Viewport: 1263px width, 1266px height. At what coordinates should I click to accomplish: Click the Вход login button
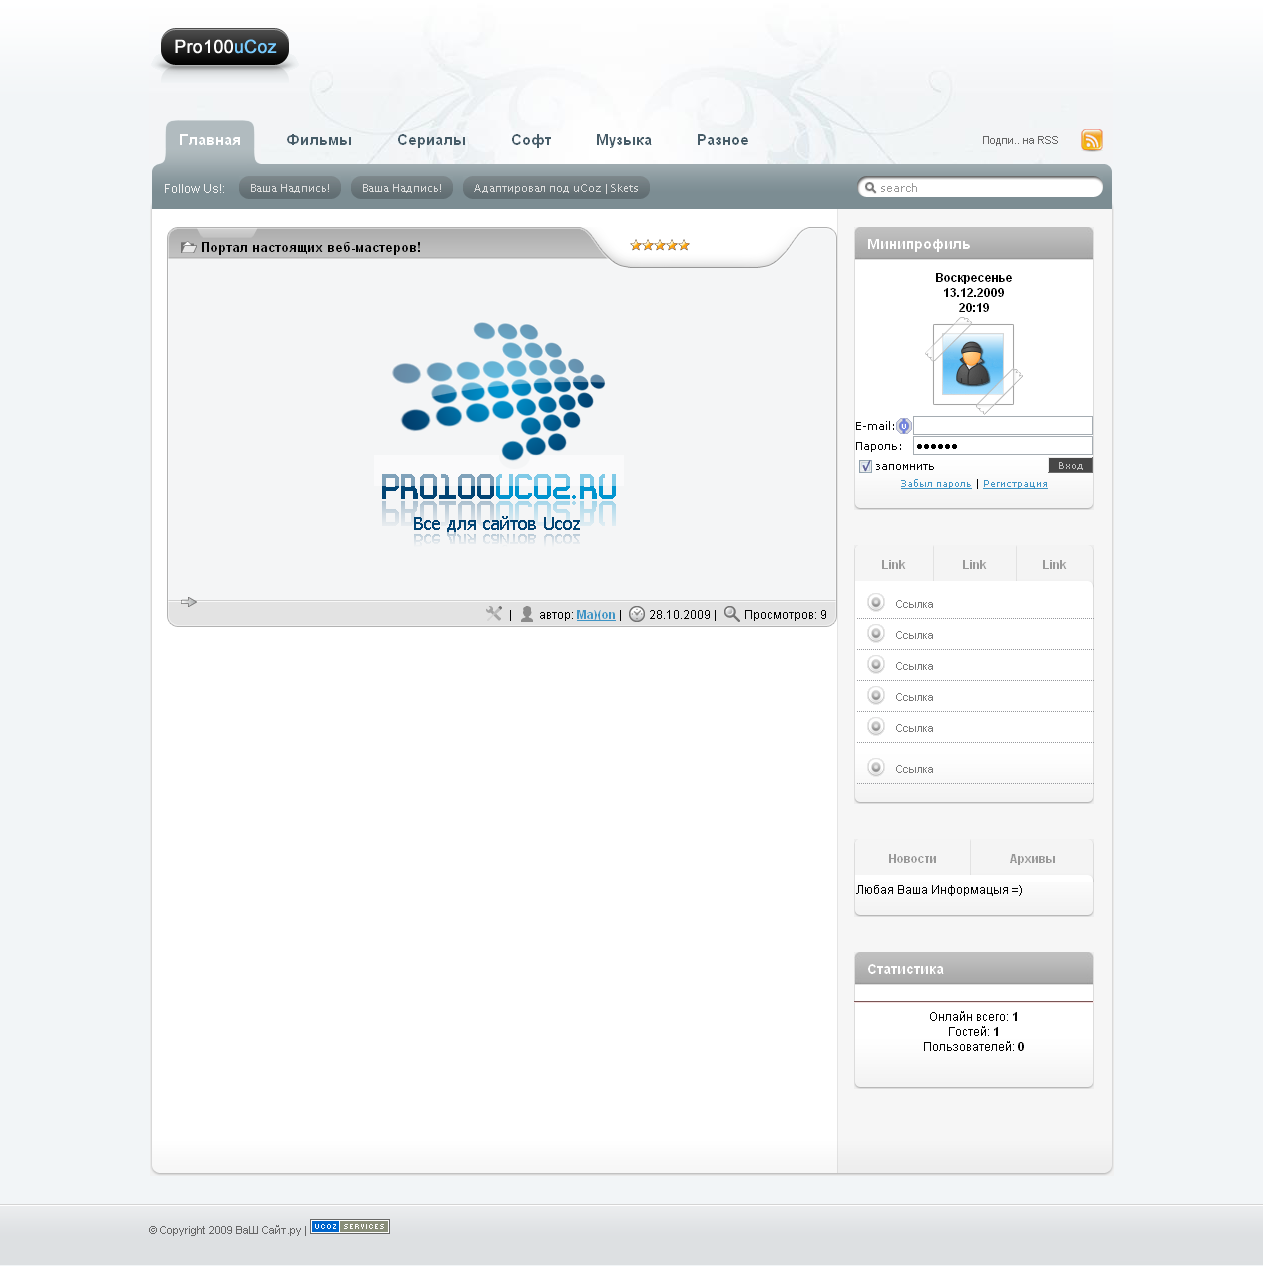click(1070, 466)
